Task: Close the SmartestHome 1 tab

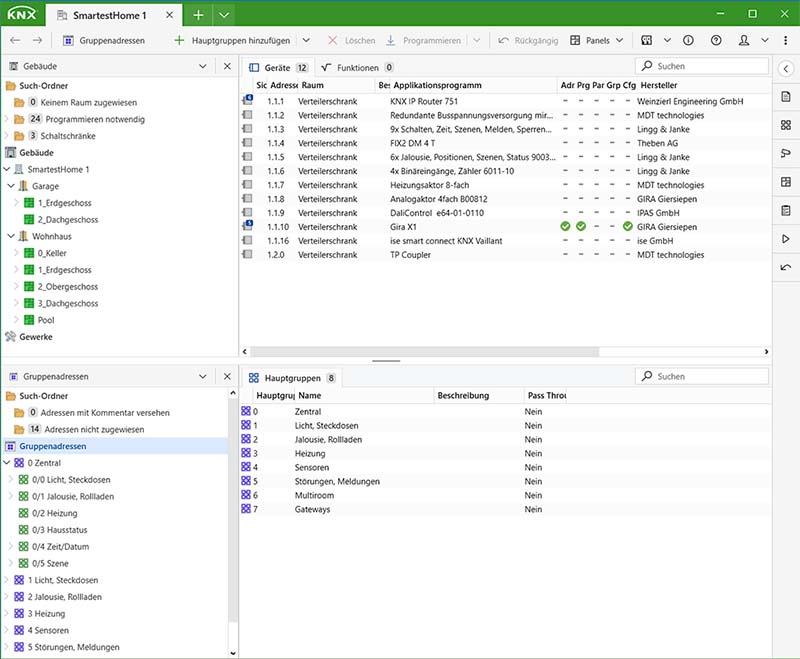Action: 169,15
